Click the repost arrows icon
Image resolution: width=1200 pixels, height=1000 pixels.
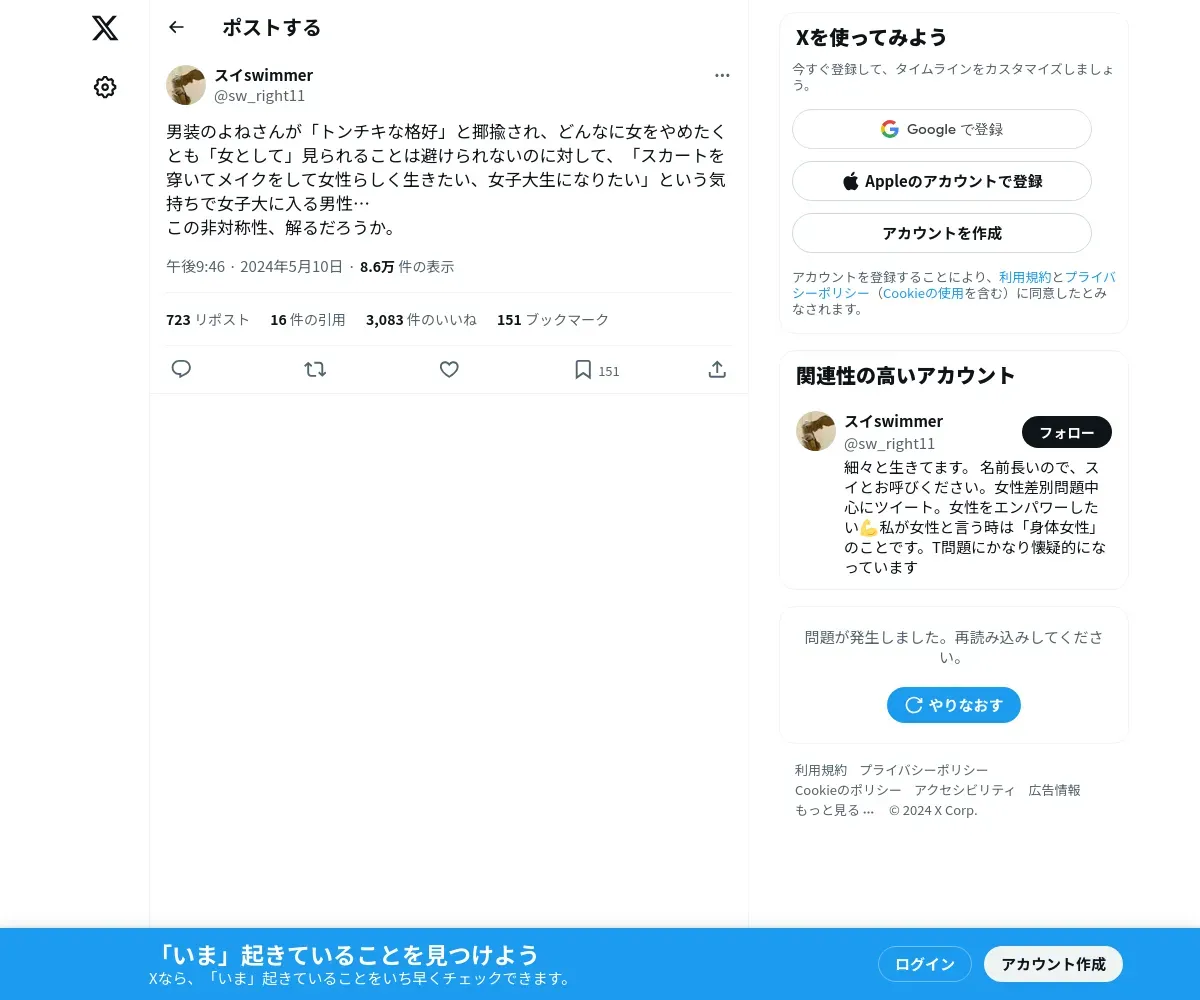click(315, 369)
